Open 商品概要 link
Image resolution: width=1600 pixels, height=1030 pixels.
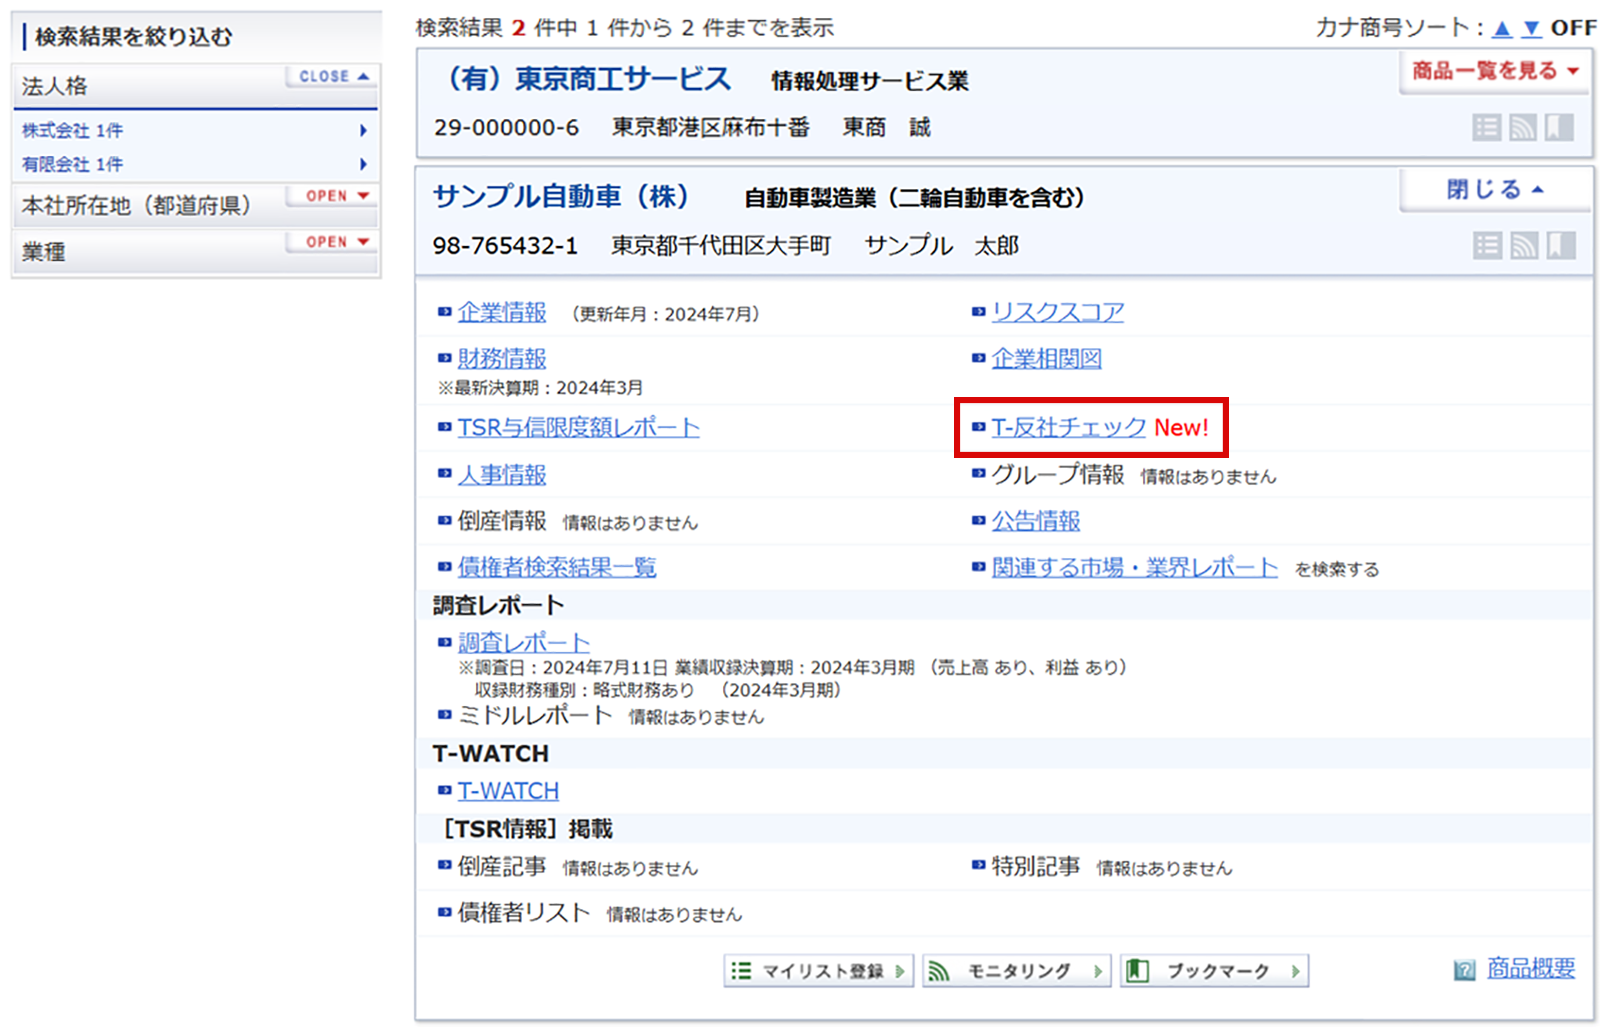tap(1531, 968)
